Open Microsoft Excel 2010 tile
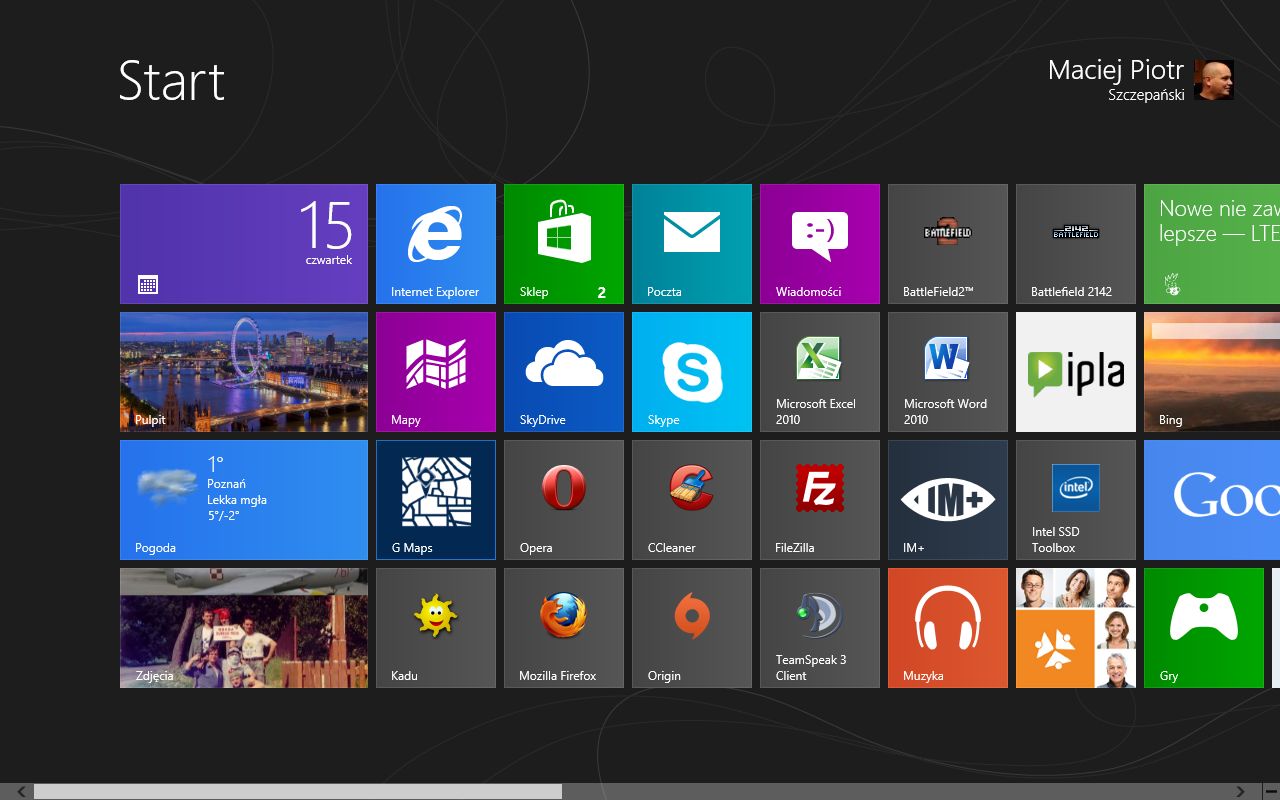1280x800 pixels. (x=820, y=372)
